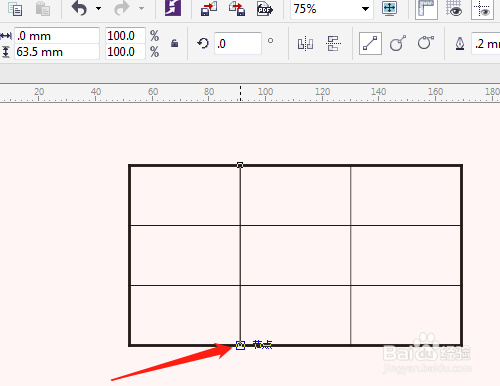Screen dimensions: 500x386
Task: Open the 75% zoom level dropdown
Action: point(365,9)
